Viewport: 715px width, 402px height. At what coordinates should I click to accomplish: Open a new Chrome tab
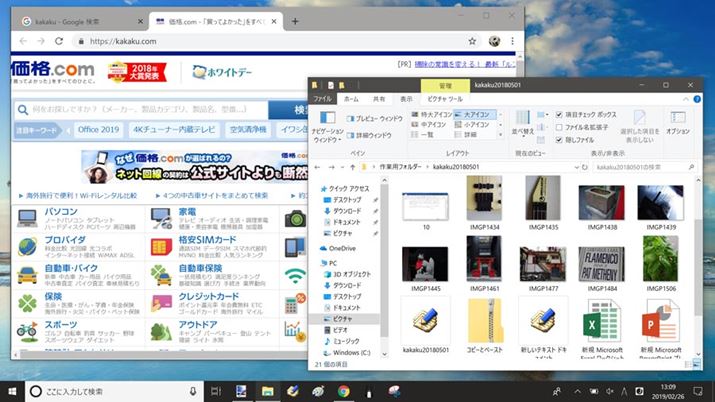295,21
